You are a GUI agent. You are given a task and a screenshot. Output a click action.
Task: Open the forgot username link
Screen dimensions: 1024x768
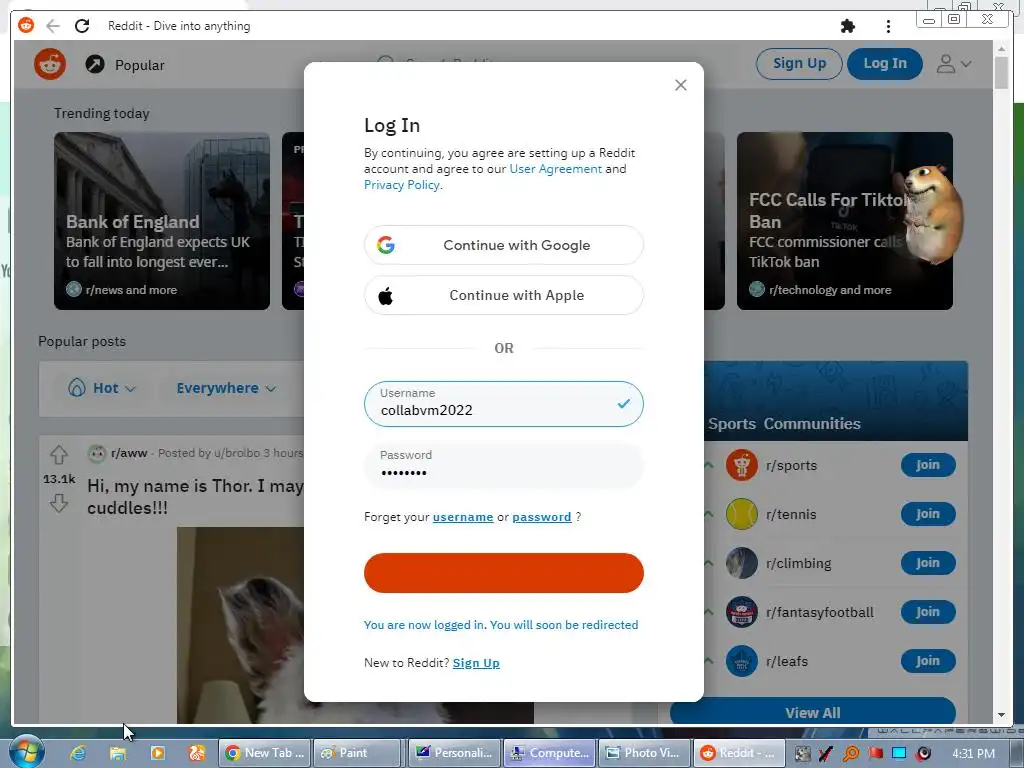[463, 517]
